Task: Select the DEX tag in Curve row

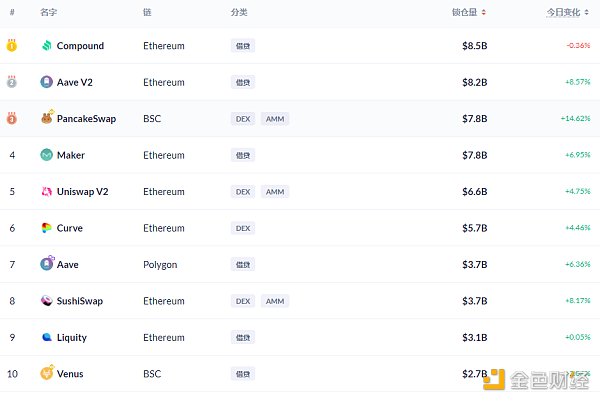Action: (x=242, y=228)
